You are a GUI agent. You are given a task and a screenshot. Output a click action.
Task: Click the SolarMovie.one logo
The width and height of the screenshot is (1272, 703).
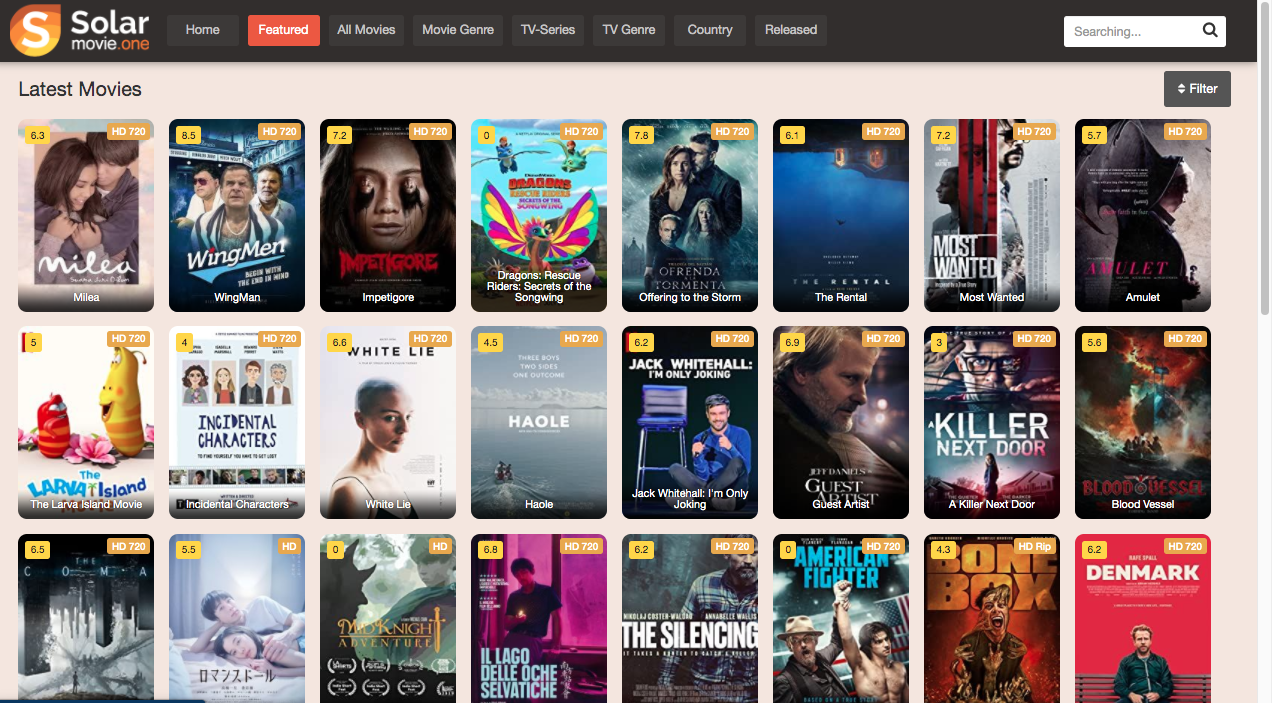80,30
